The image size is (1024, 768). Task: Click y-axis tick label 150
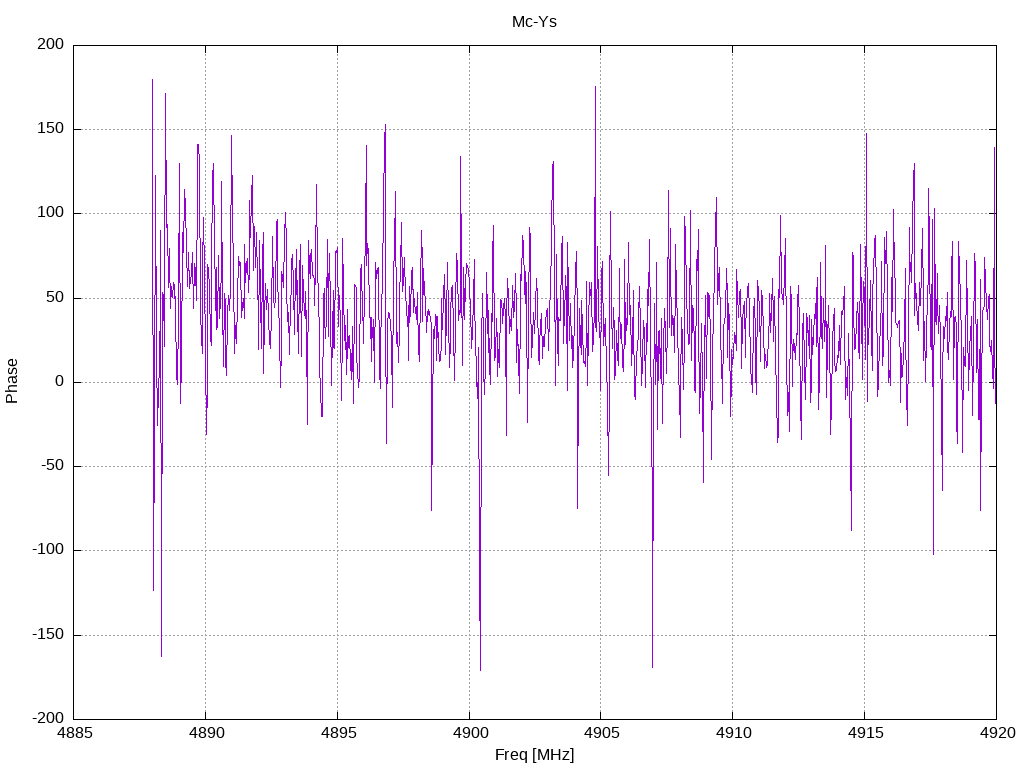(51, 129)
